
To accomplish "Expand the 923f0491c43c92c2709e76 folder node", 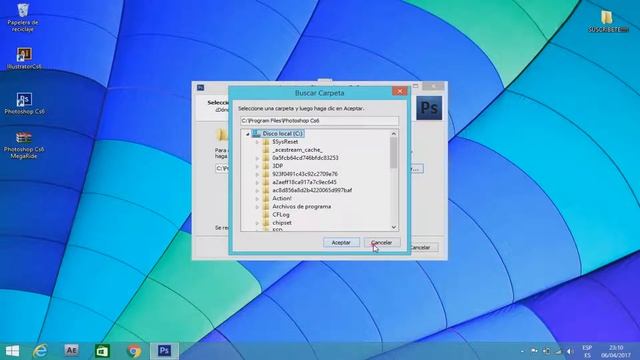I will [257, 174].
